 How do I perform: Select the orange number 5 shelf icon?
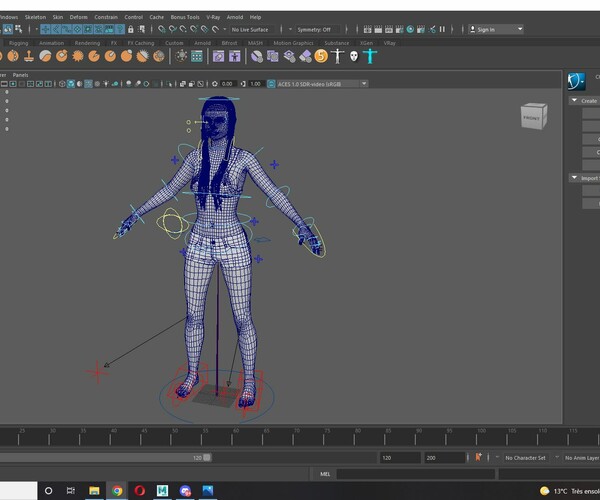[x=321, y=57]
